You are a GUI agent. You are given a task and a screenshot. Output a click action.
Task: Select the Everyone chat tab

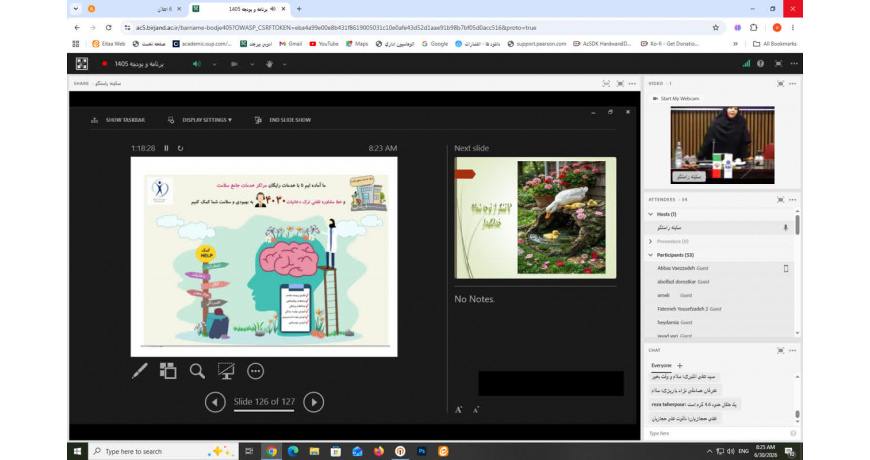(661, 366)
